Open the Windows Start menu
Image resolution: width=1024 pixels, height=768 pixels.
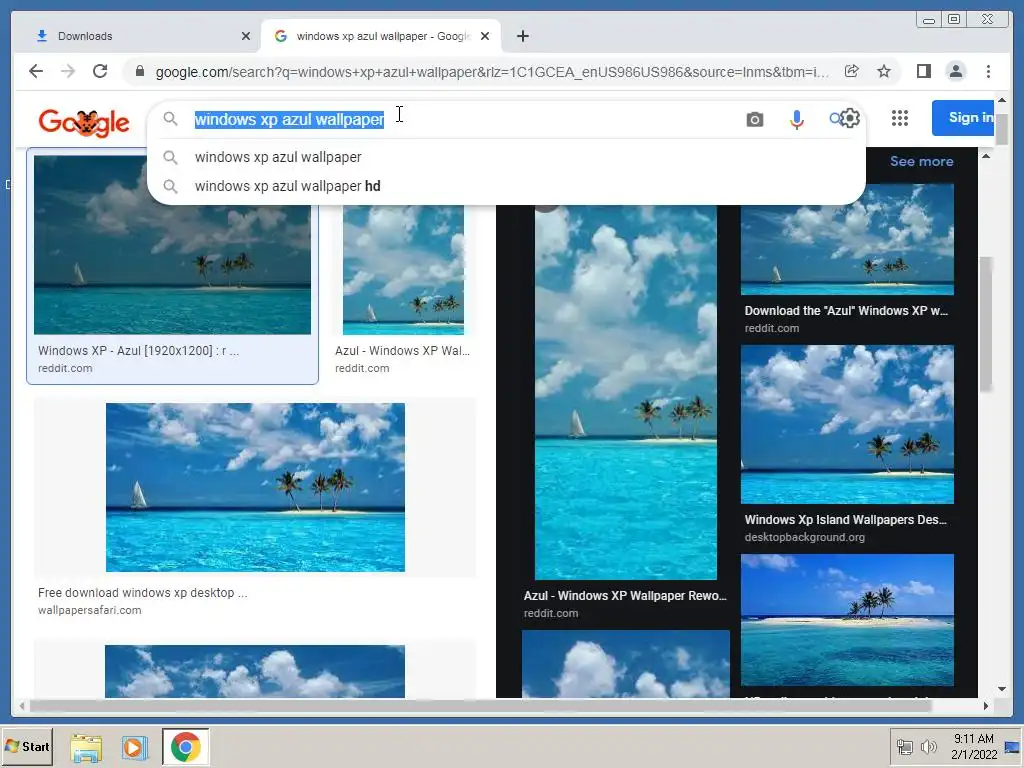tap(27, 746)
